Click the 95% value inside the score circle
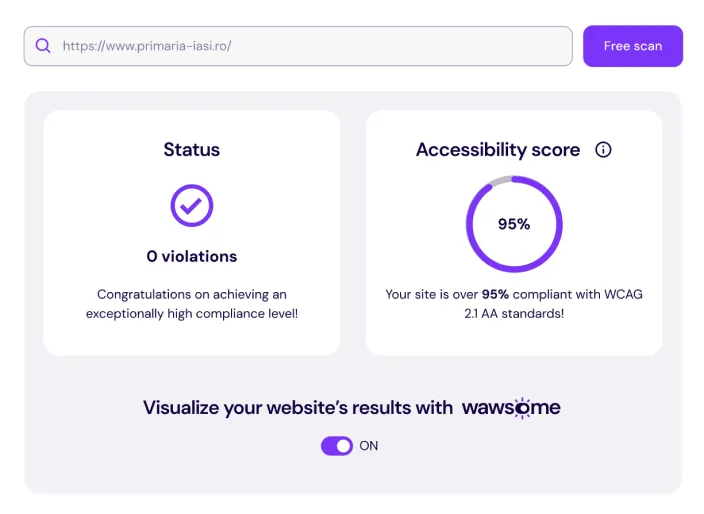 click(514, 224)
